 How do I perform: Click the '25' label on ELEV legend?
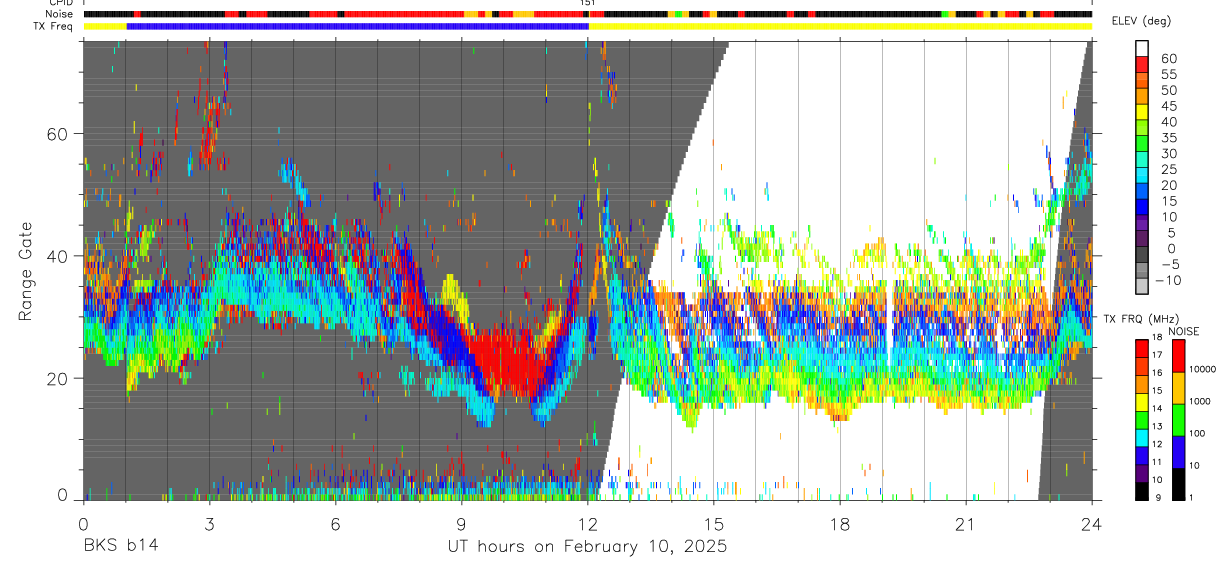[x=1167, y=169]
